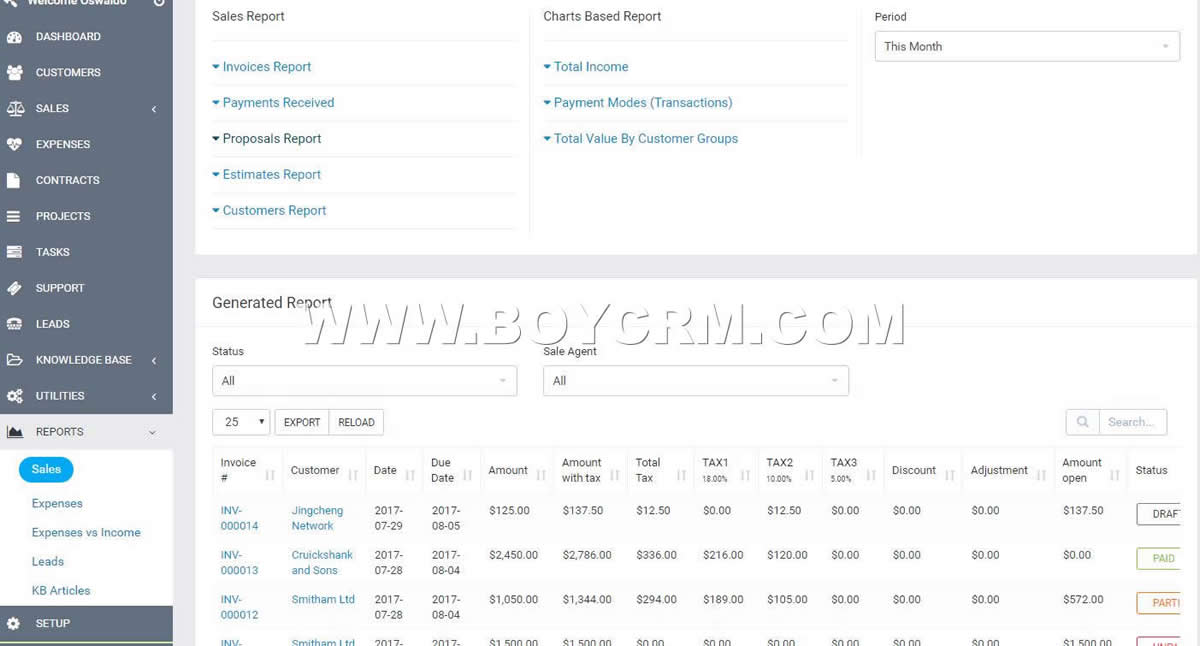The height and width of the screenshot is (646, 1200).
Task: Open Expenses vs Income report submenu
Action: click(x=86, y=533)
